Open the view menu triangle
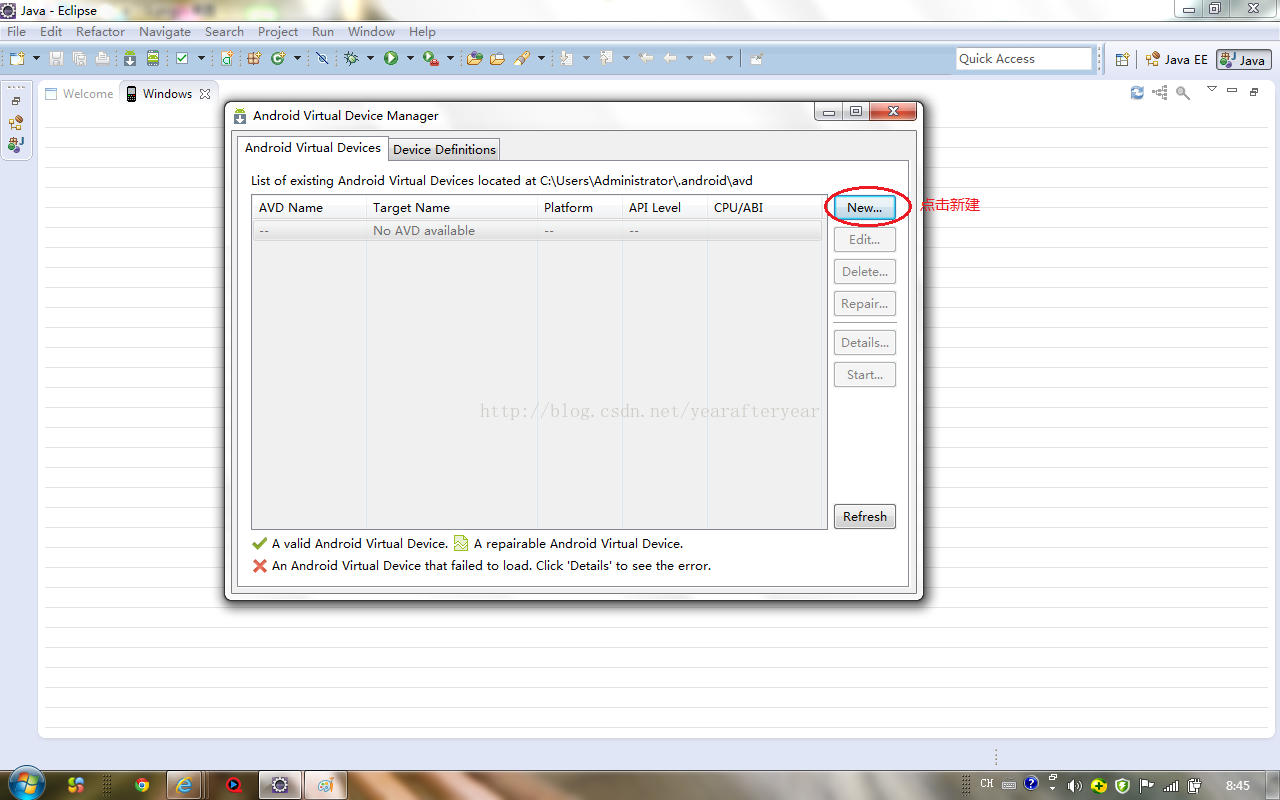1280x800 pixels. (1212, 90)
